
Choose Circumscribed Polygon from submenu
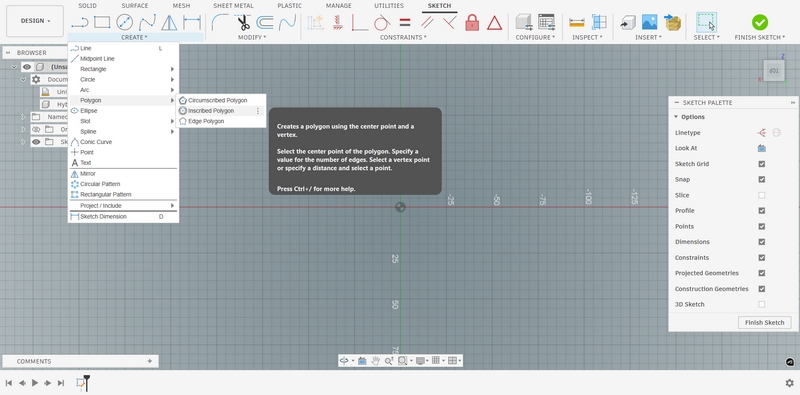221,101
